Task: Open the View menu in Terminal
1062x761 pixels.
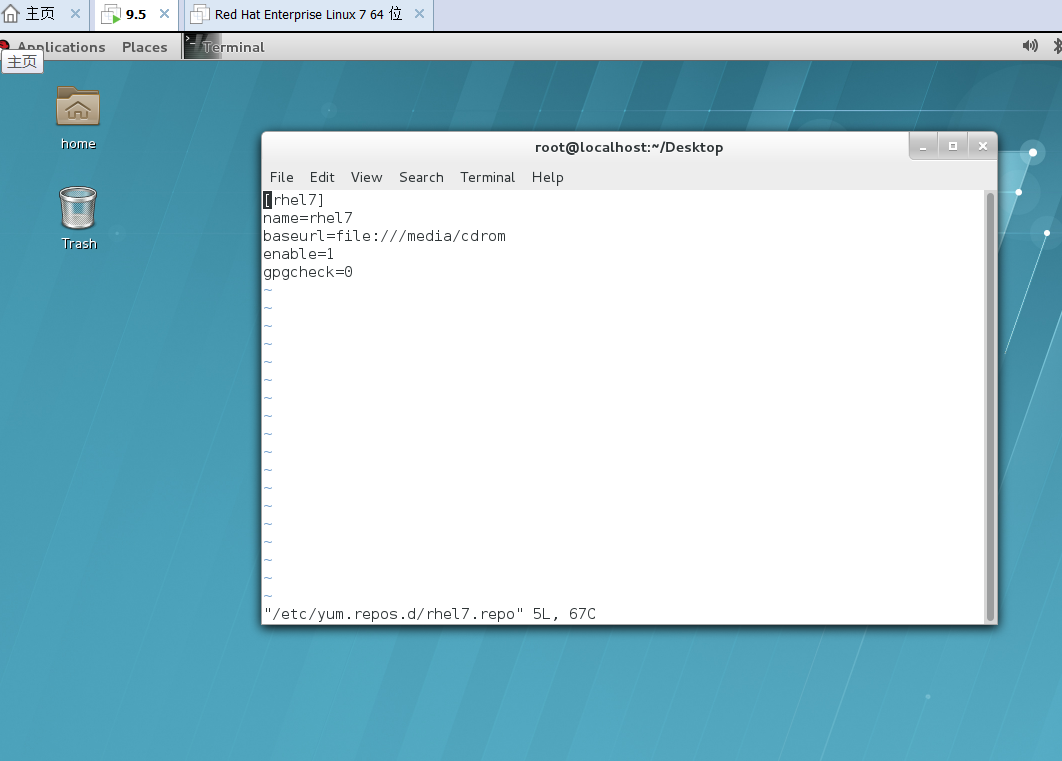Action: pyautogui.click(x=366, y=177)
